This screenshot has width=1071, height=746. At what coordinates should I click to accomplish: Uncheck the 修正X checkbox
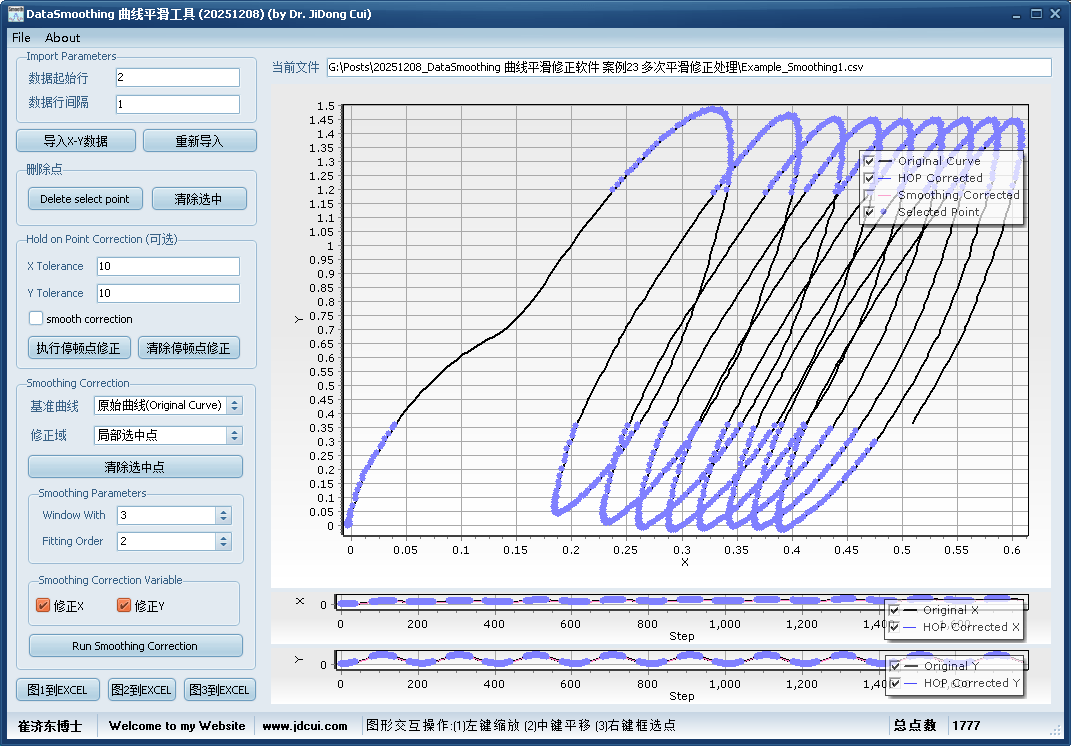point(43,605)
